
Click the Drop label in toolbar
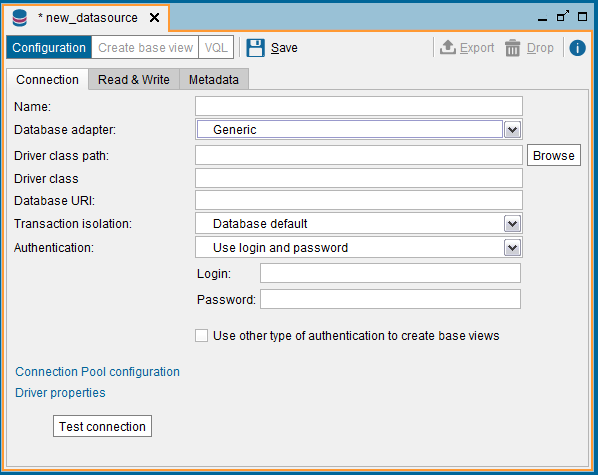540,48
